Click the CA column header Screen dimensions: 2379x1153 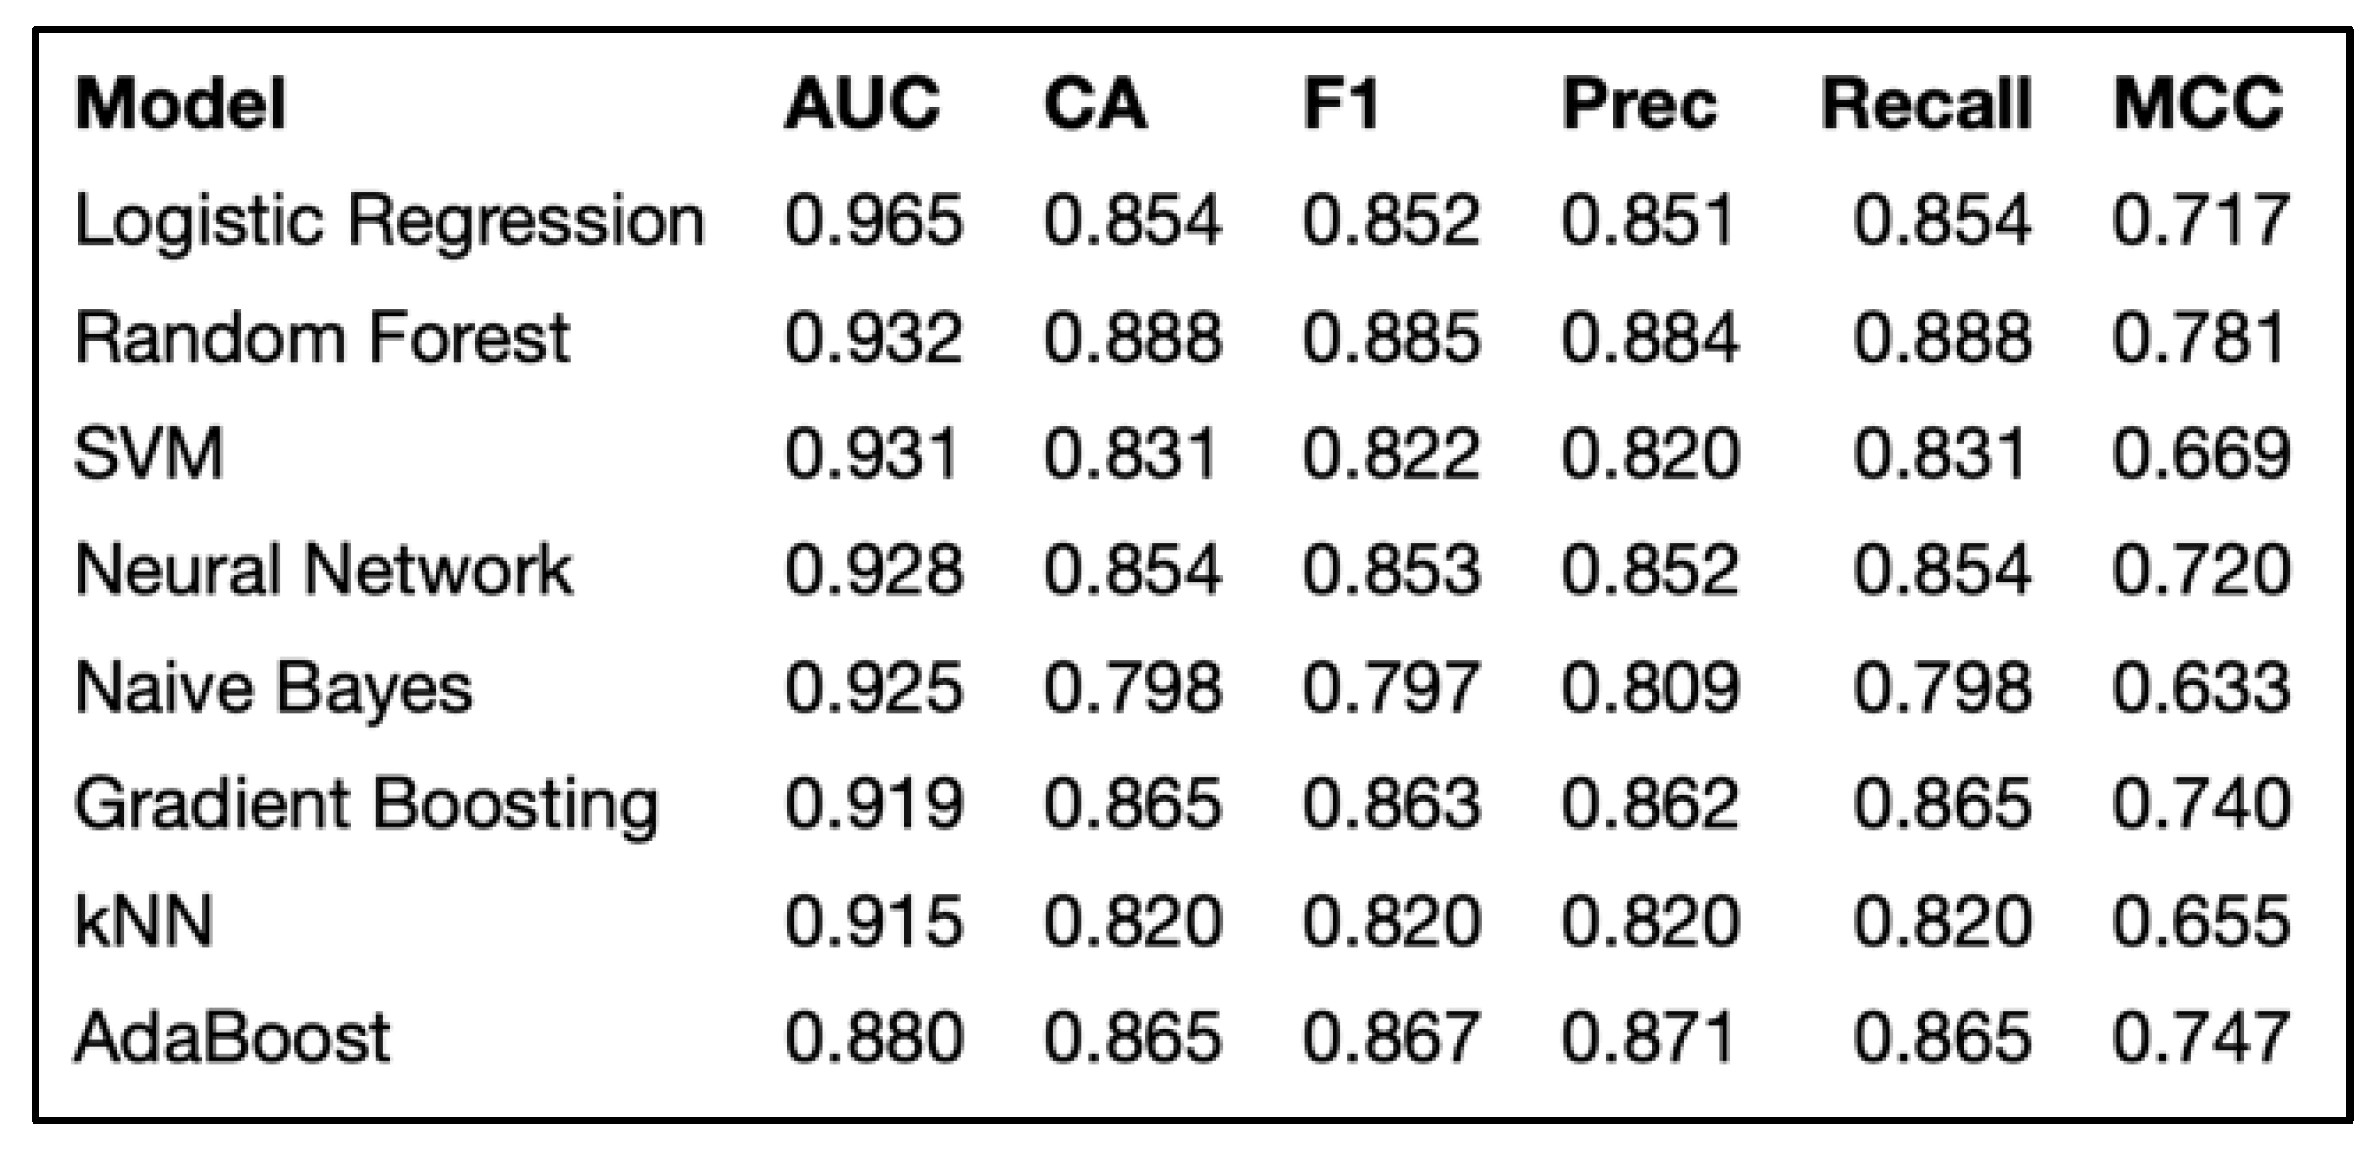pyautogui.click(x=1095, y=103)
